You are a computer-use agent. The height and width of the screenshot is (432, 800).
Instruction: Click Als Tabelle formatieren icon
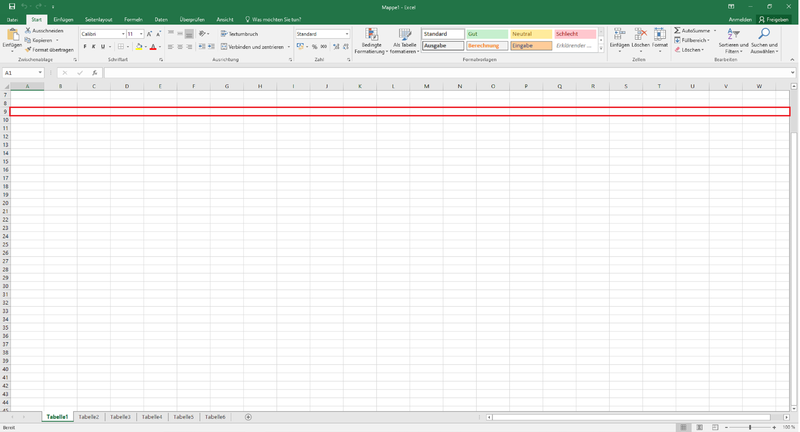click(405, 35)
